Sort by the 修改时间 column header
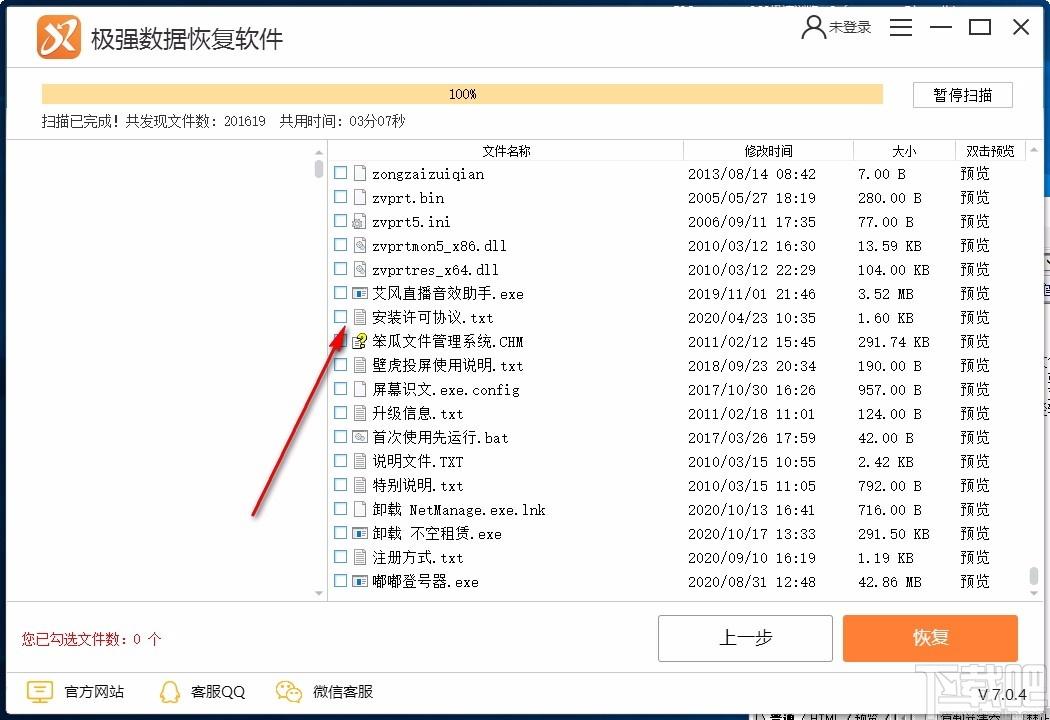 click(x=768, y=151)
